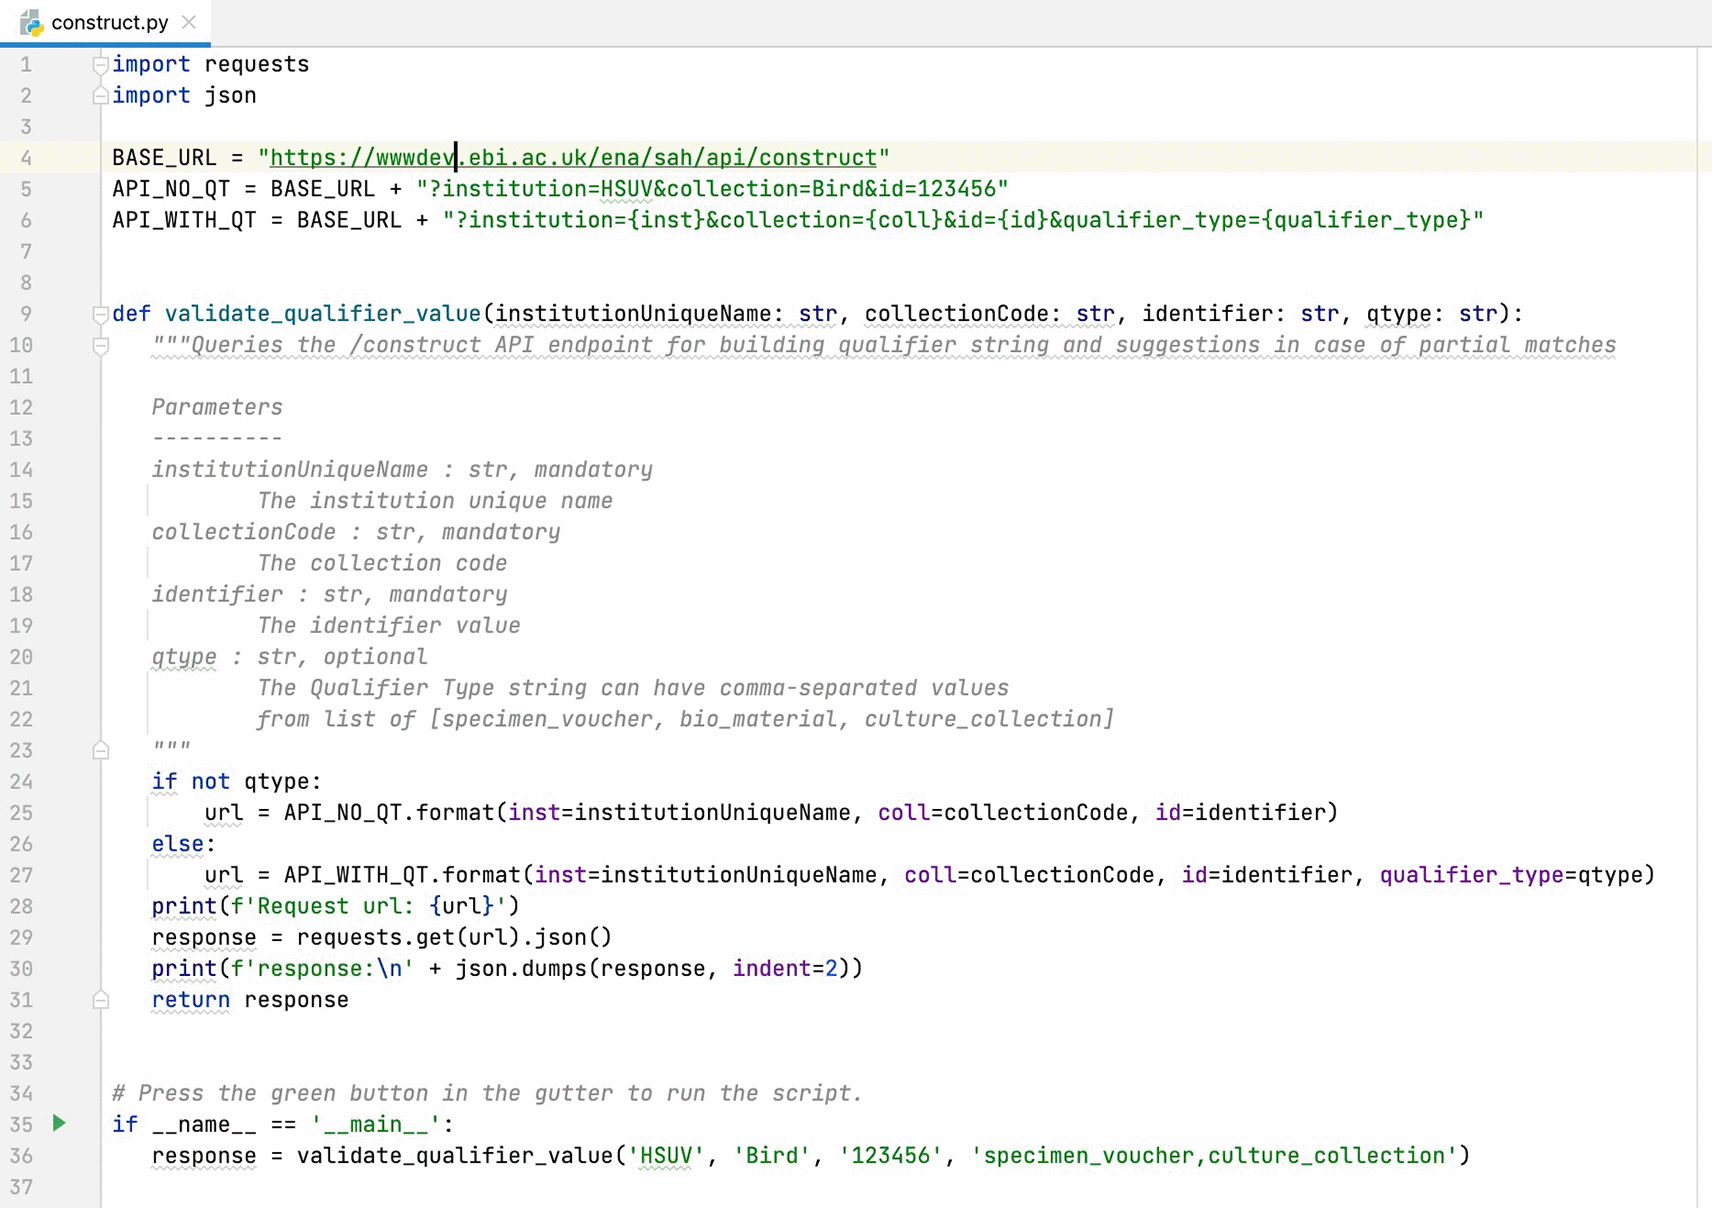Image resolution: width=1712 pixels, height=1208 pixels.
Task: Collapse the fold marker next to line 31
Action: point(100,1000)
